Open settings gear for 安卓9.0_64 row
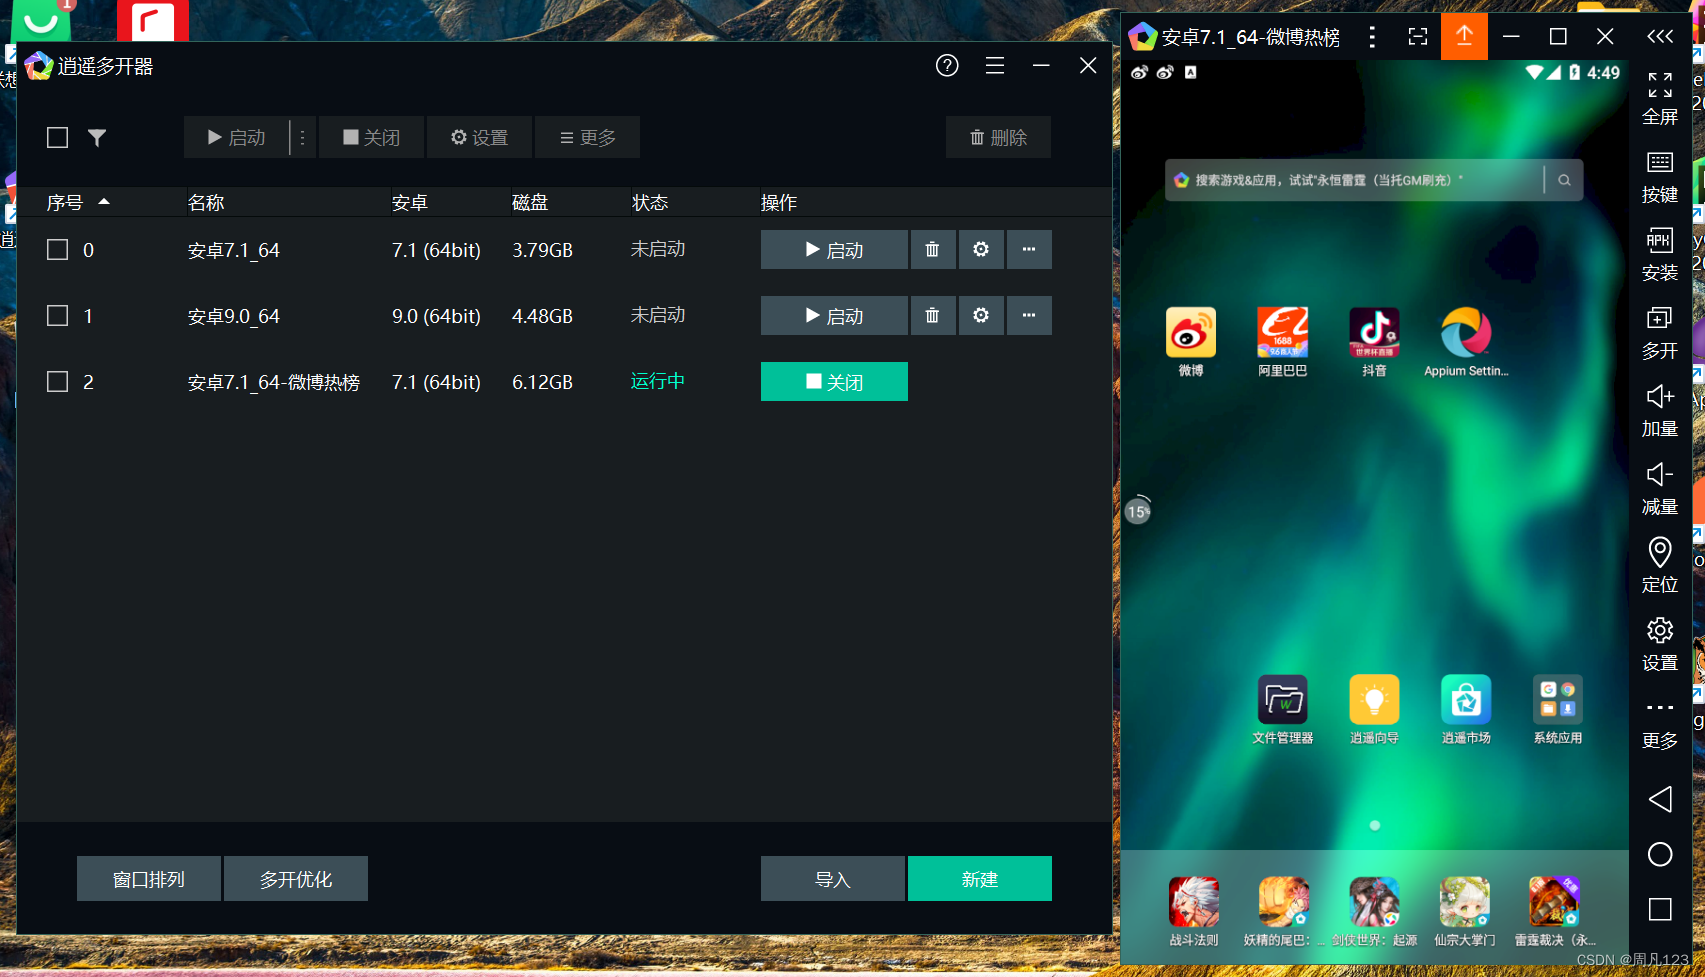 [x=981, y=315]
